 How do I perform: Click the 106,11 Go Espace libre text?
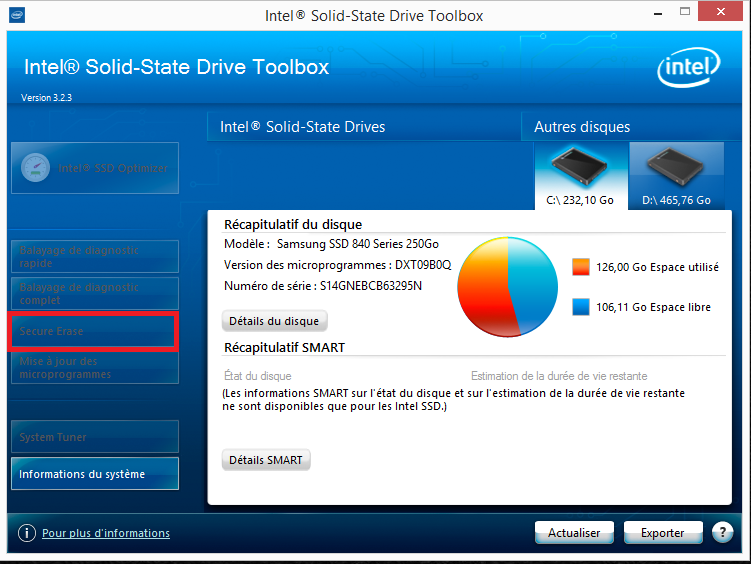pos(653,307)
